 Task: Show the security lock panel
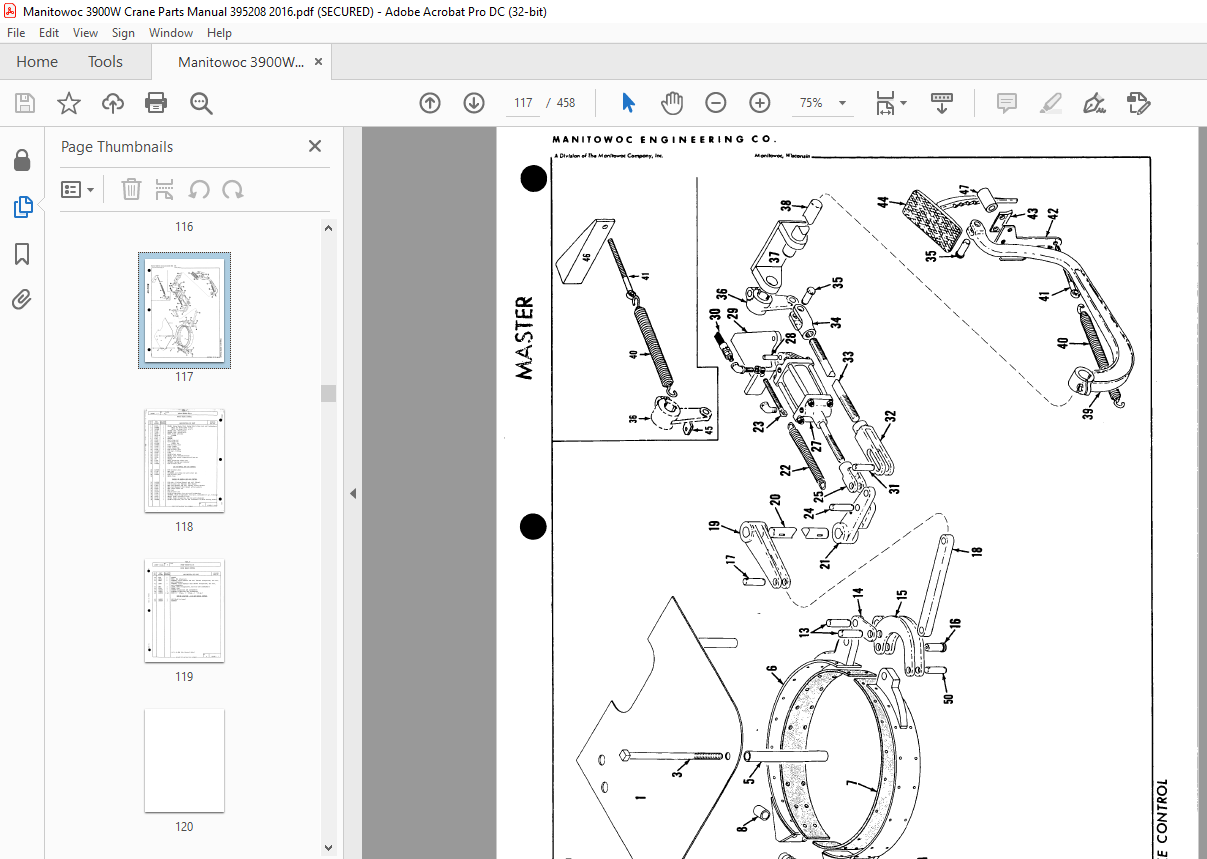[22, 160]
